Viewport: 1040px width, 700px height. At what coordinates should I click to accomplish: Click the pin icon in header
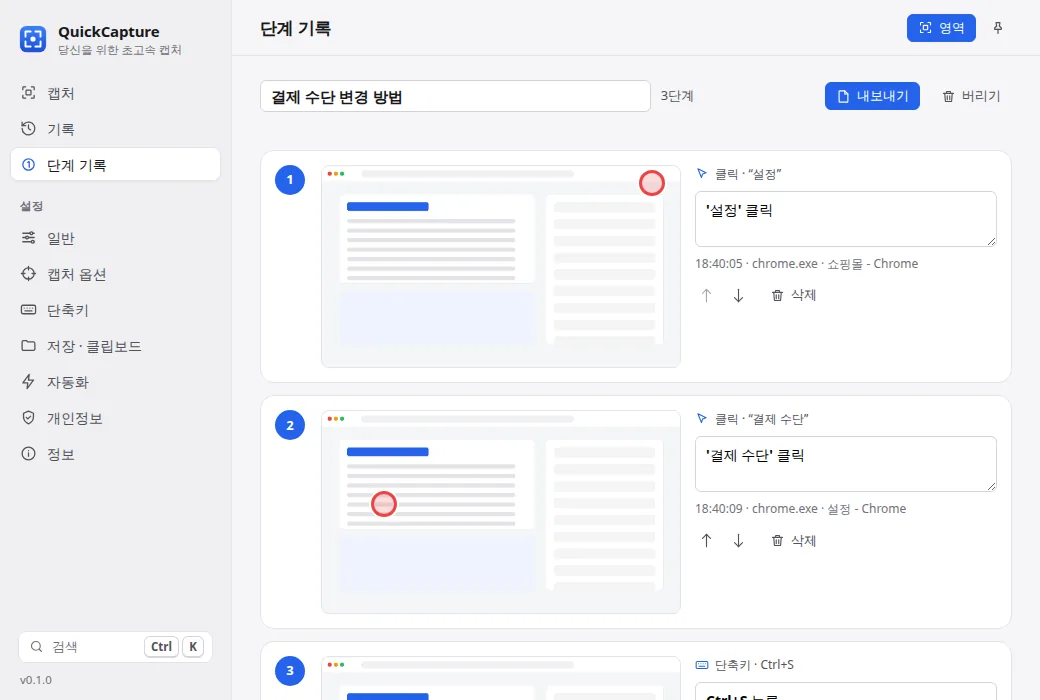point(998,28)
